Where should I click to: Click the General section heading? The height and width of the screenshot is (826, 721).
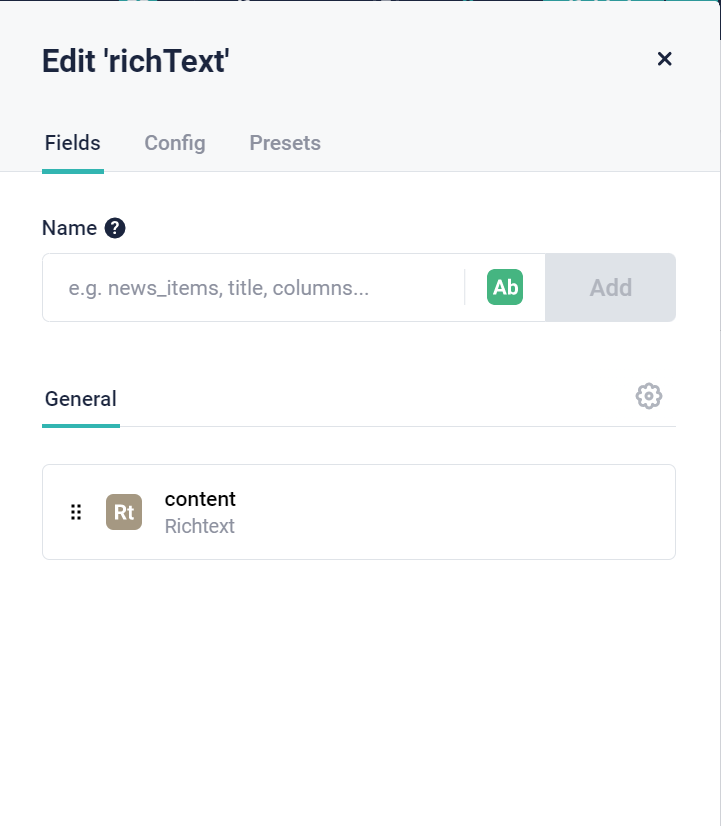(80, 398)
